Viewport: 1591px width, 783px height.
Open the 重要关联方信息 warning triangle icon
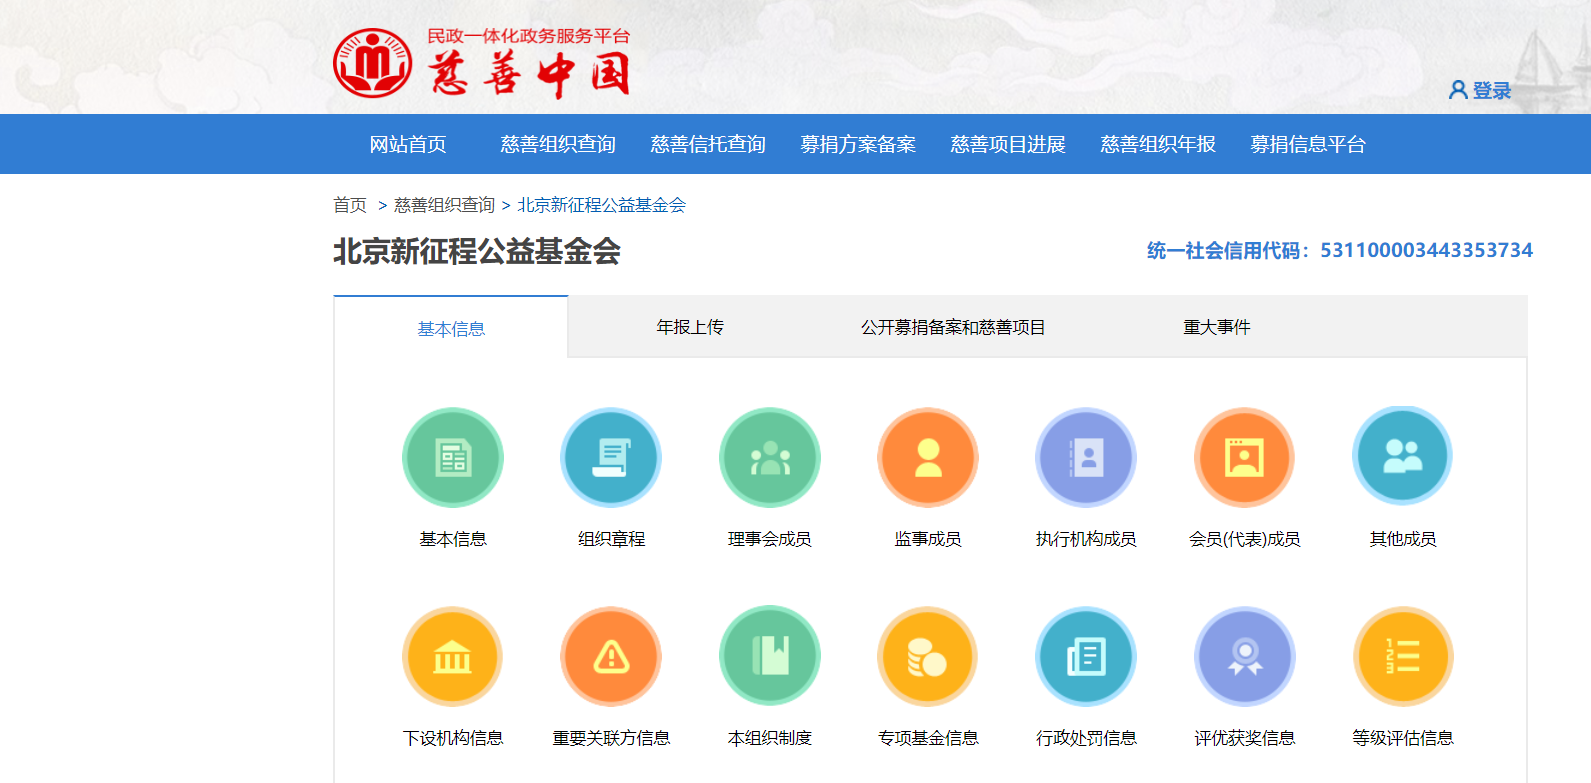point(611,657)
